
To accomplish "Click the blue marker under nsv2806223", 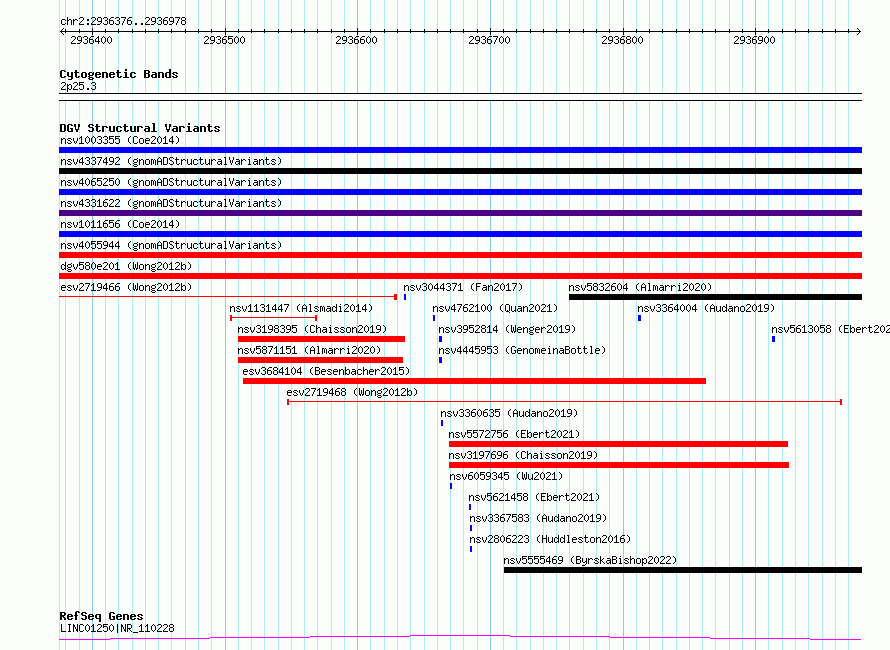I will click(471, 549).
